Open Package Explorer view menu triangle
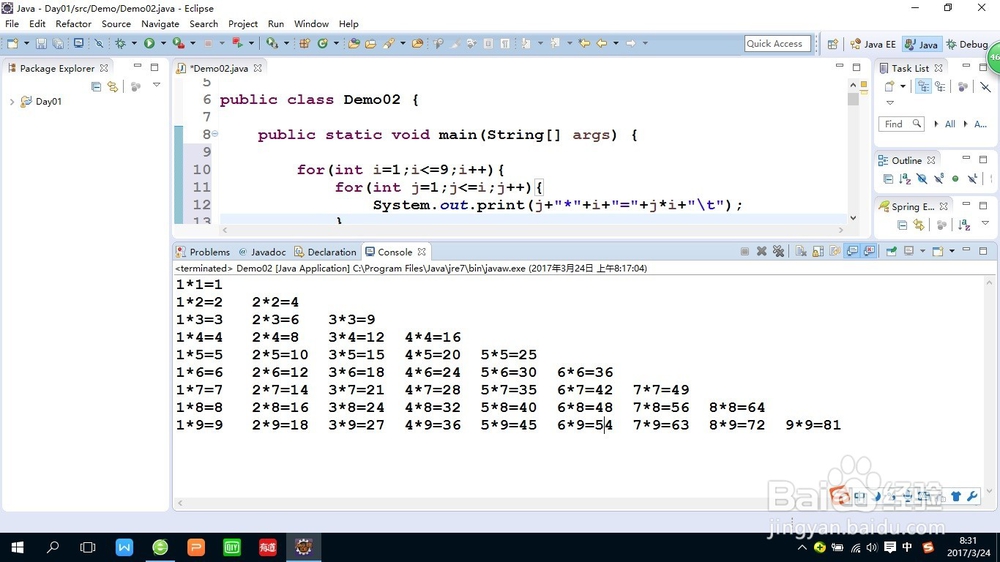 point(156,85)
